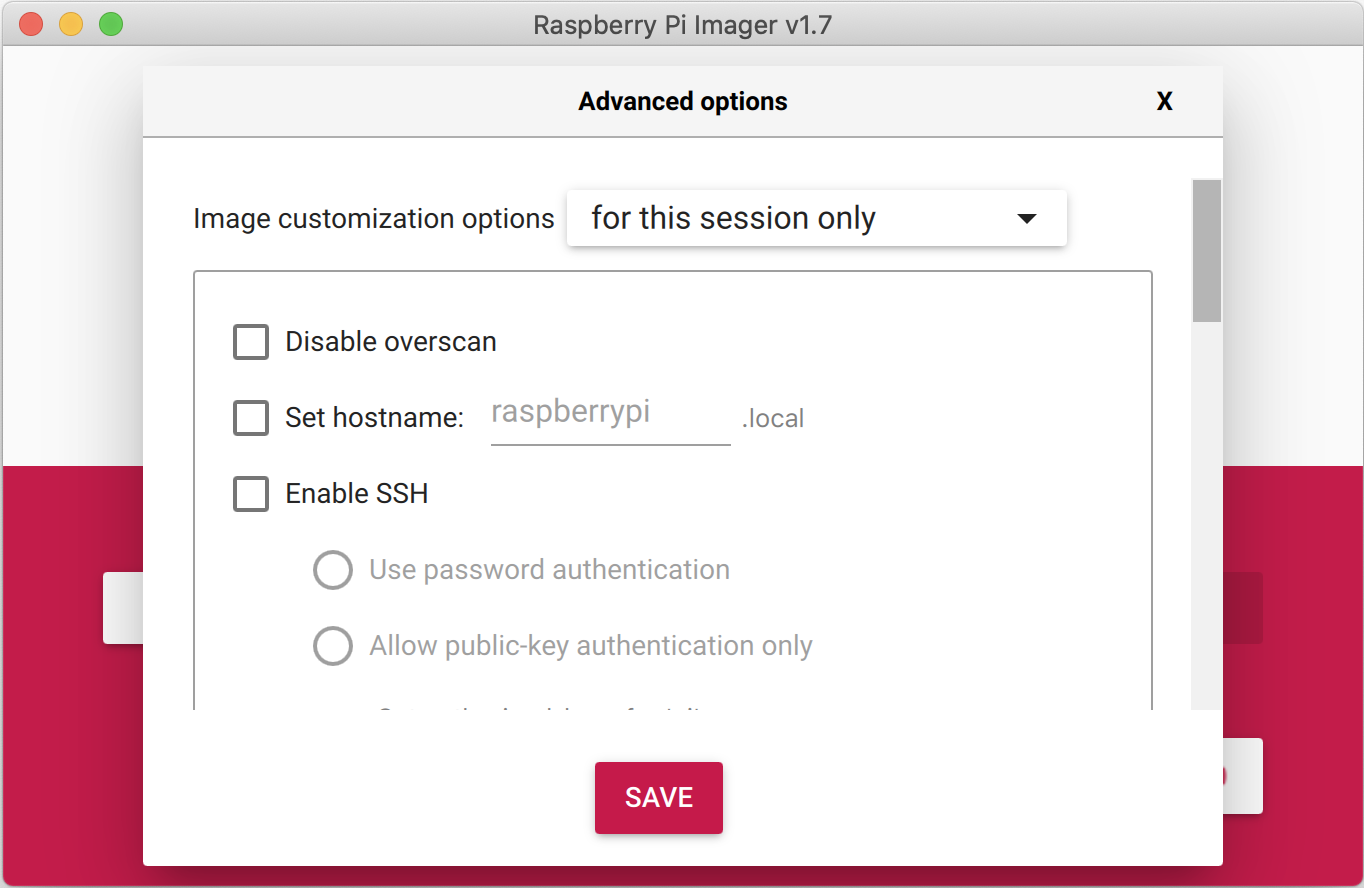Click the red macOS close window button

coord(31,24)
